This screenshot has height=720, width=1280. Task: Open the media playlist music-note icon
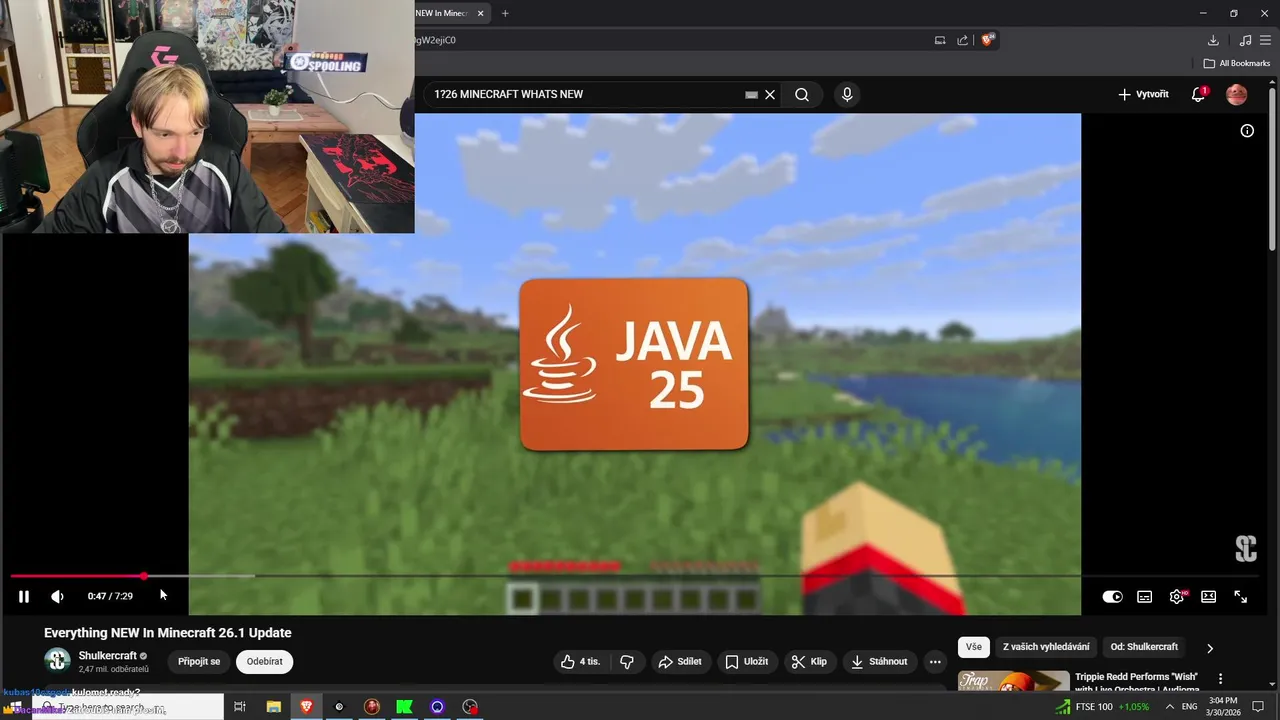1245,40
